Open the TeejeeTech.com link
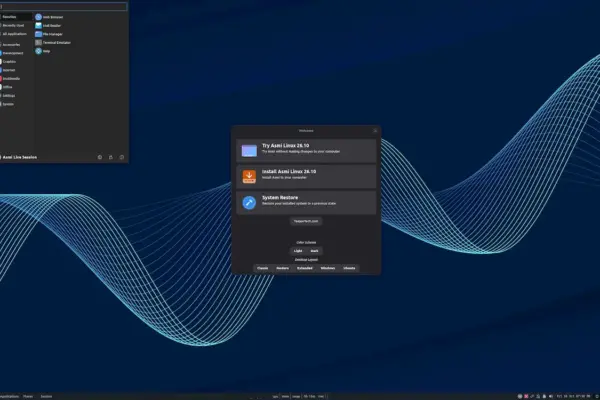 306,221
